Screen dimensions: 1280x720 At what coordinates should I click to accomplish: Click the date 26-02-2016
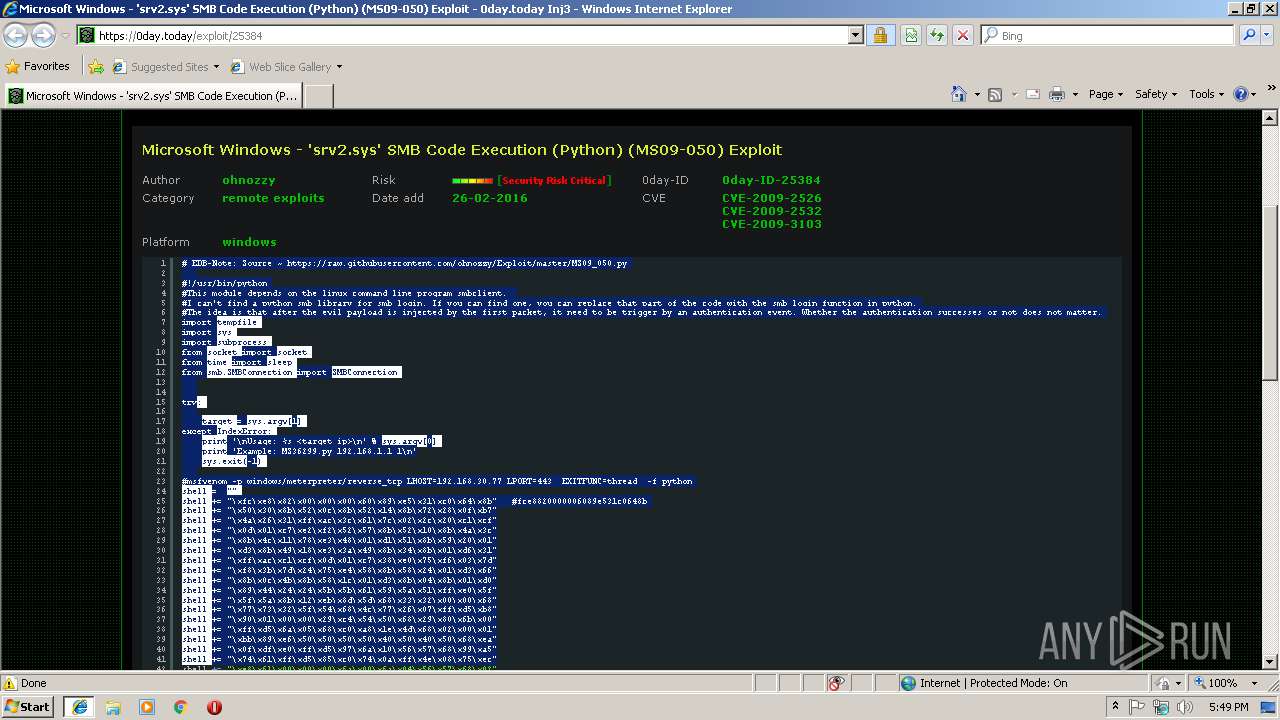pos(490,198)
